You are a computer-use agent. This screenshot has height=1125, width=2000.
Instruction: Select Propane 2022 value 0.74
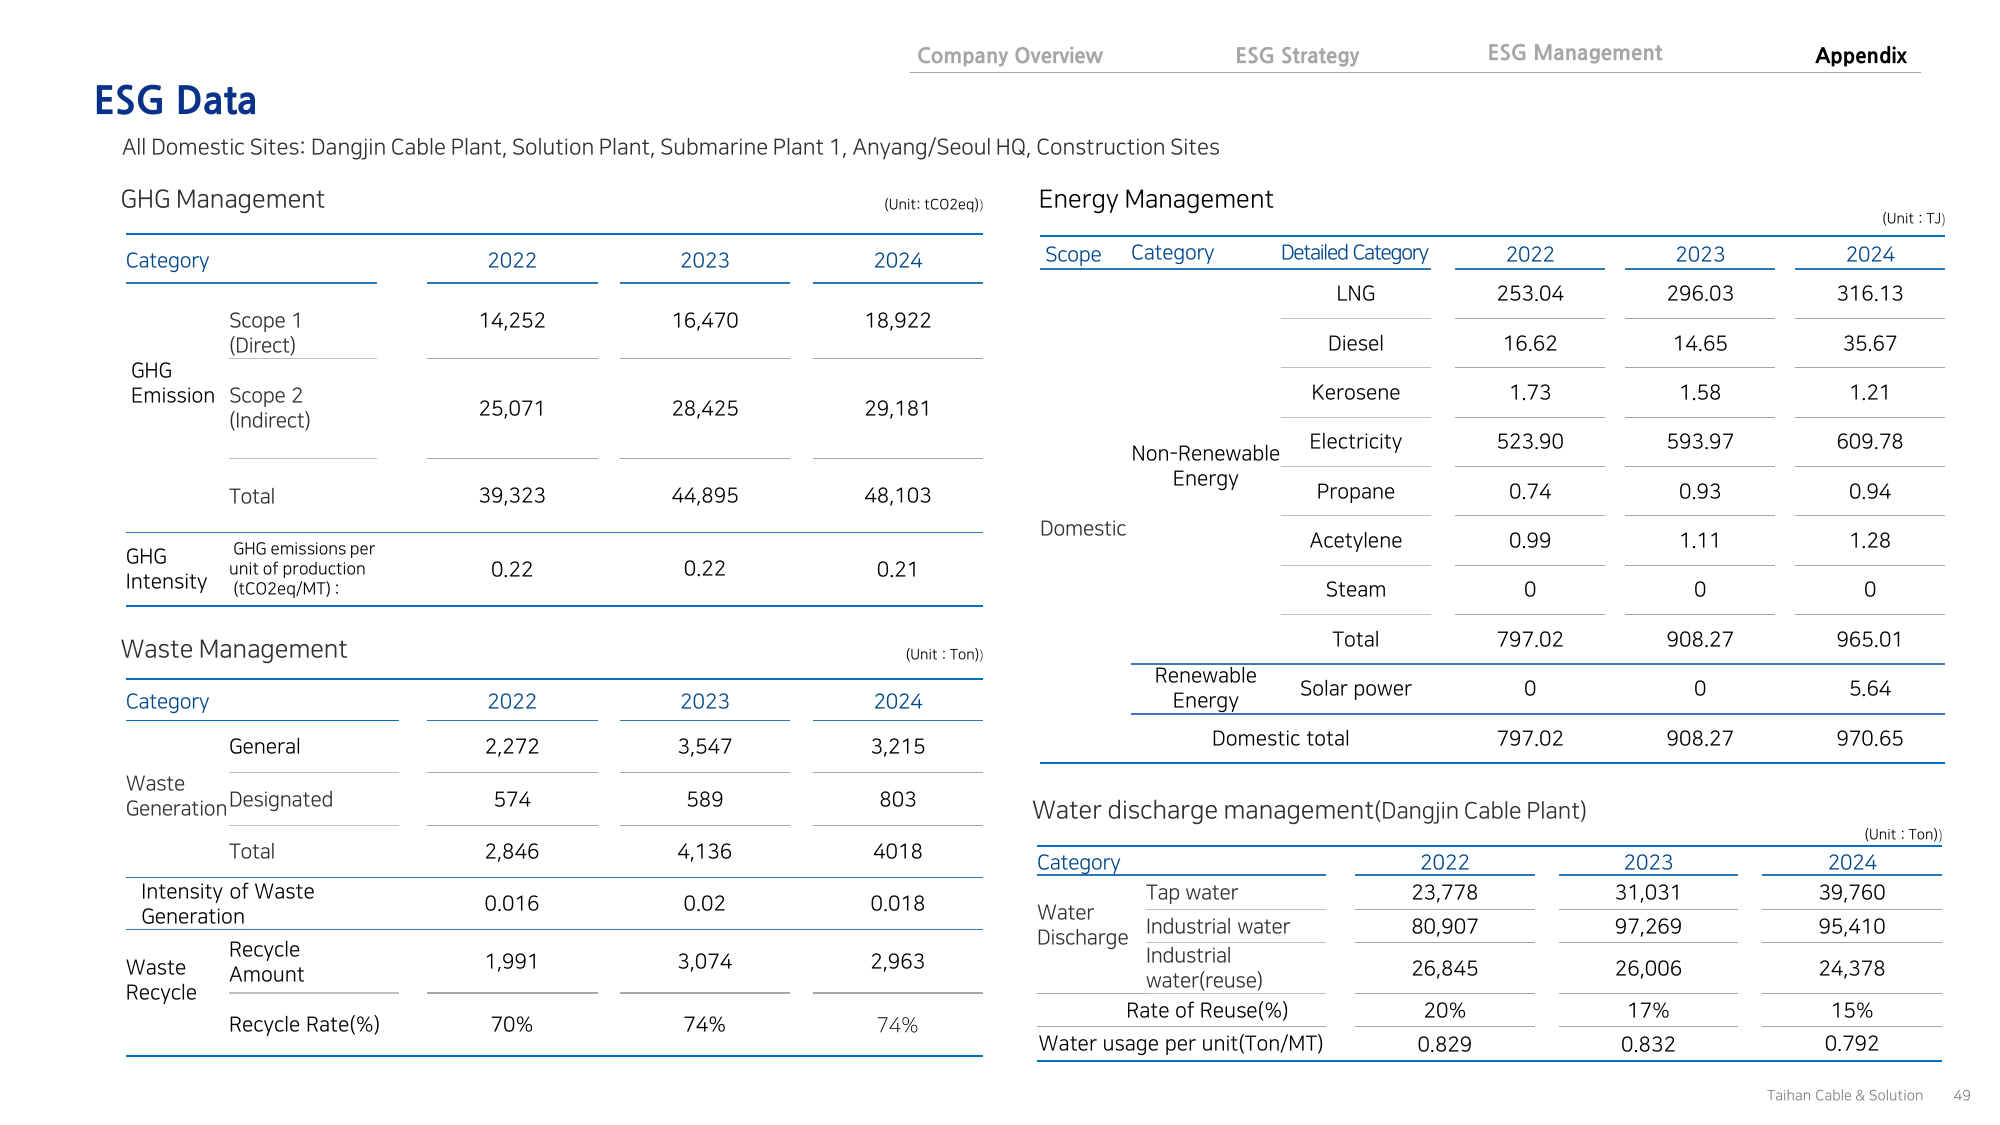(1530, 491)
